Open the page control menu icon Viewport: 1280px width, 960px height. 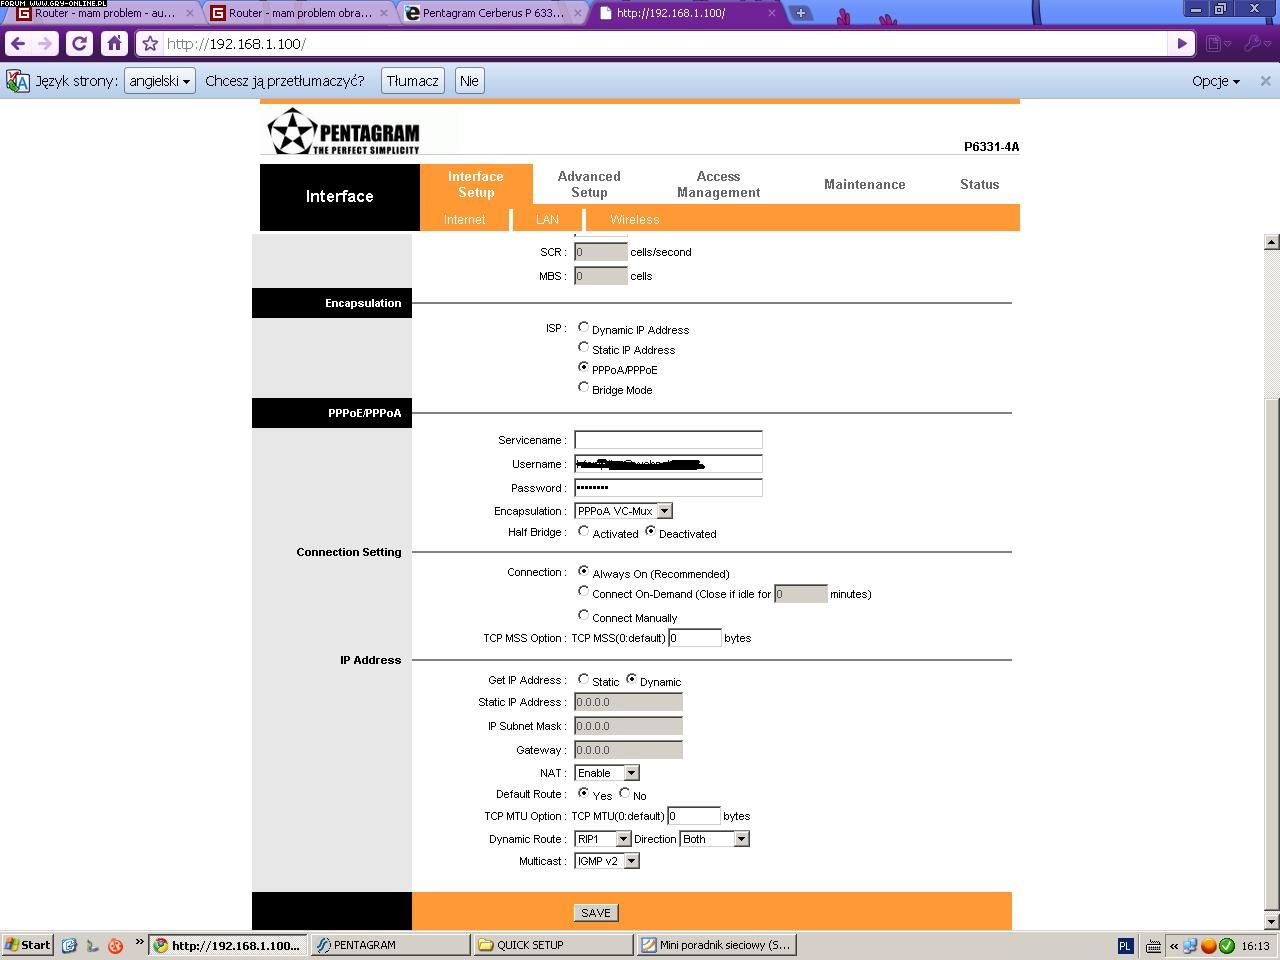(1217, 44)
